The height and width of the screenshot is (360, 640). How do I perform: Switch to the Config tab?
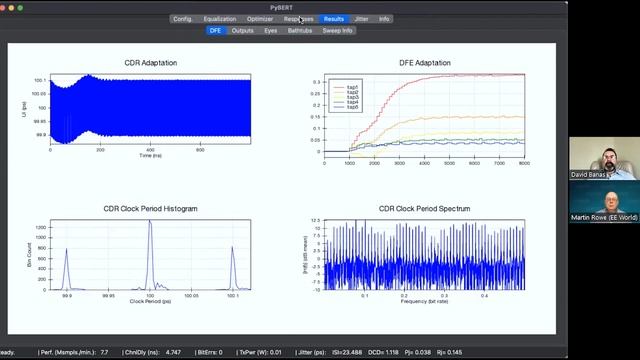point(182,19)
